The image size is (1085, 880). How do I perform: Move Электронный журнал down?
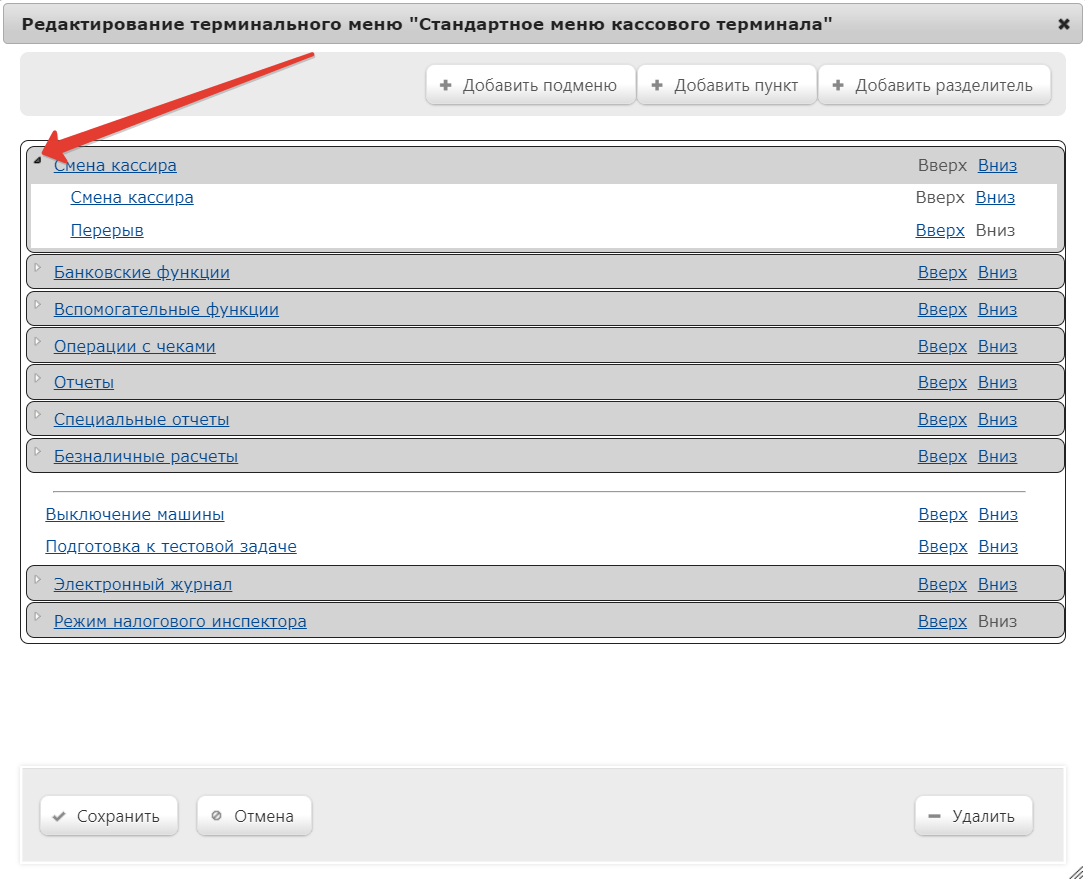[997, 585]
